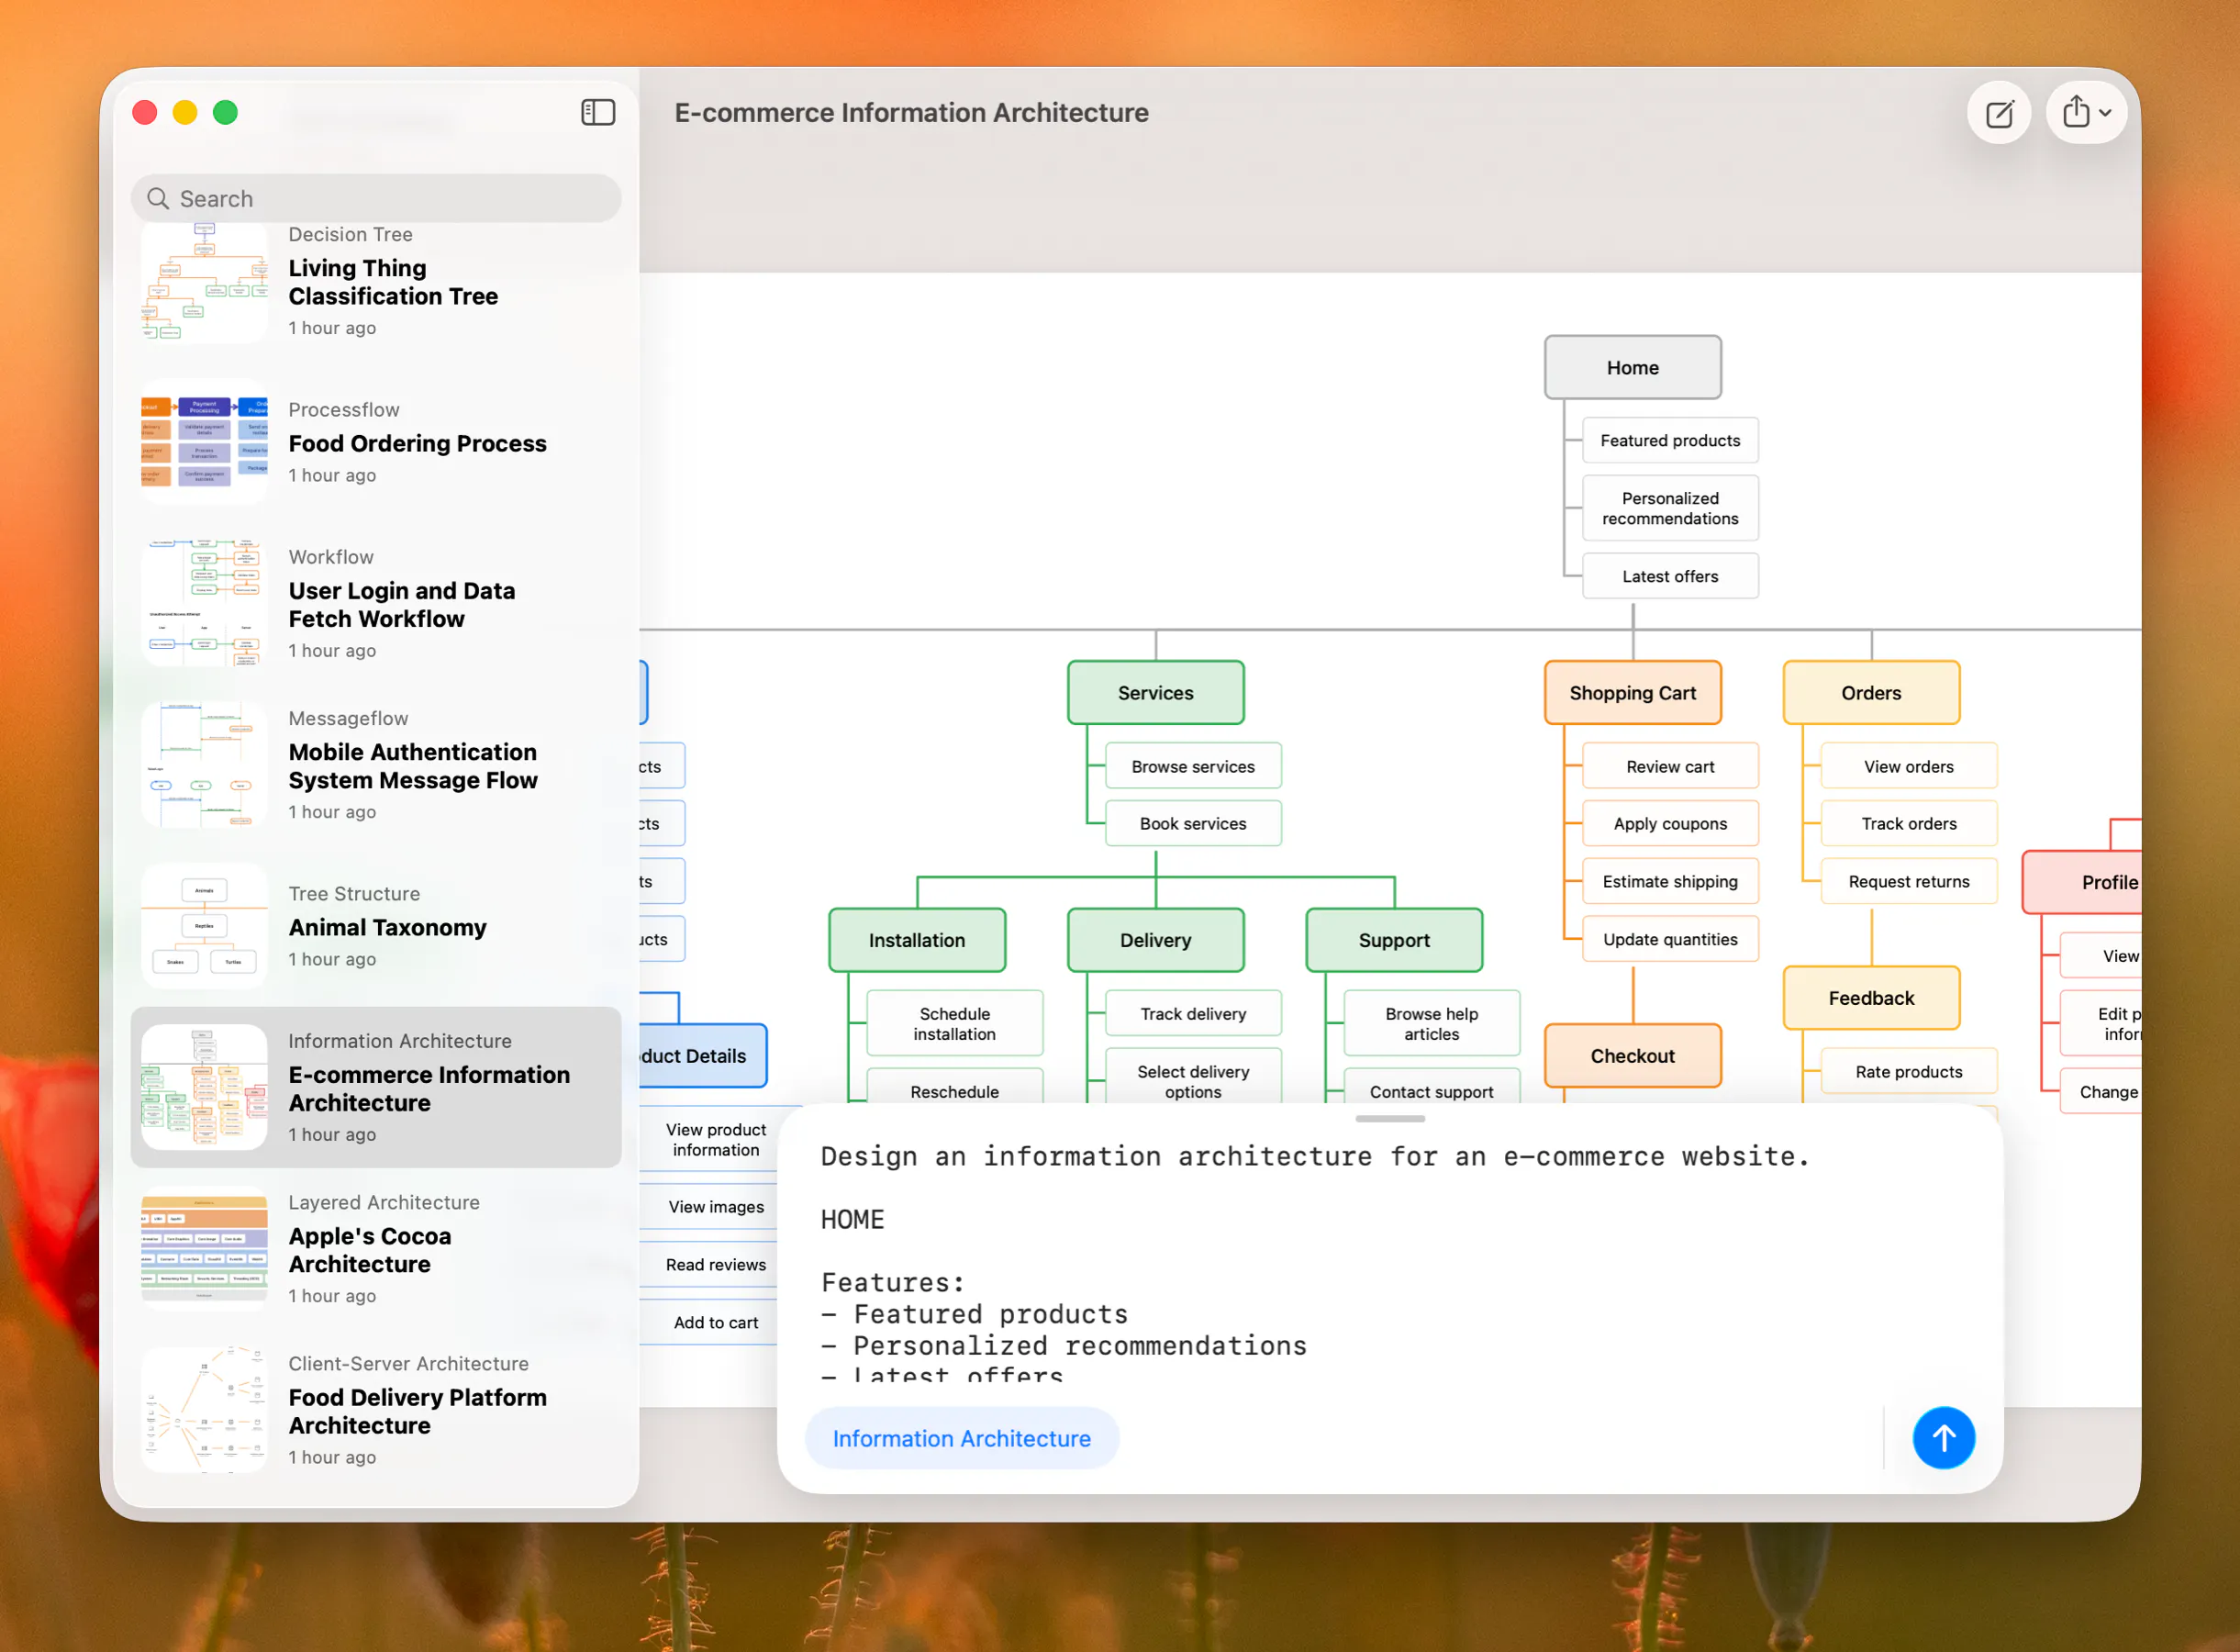Viewport: 2240px width, 1652px height.
Task: Select the Select delivery options node
Action: 1193,1077
